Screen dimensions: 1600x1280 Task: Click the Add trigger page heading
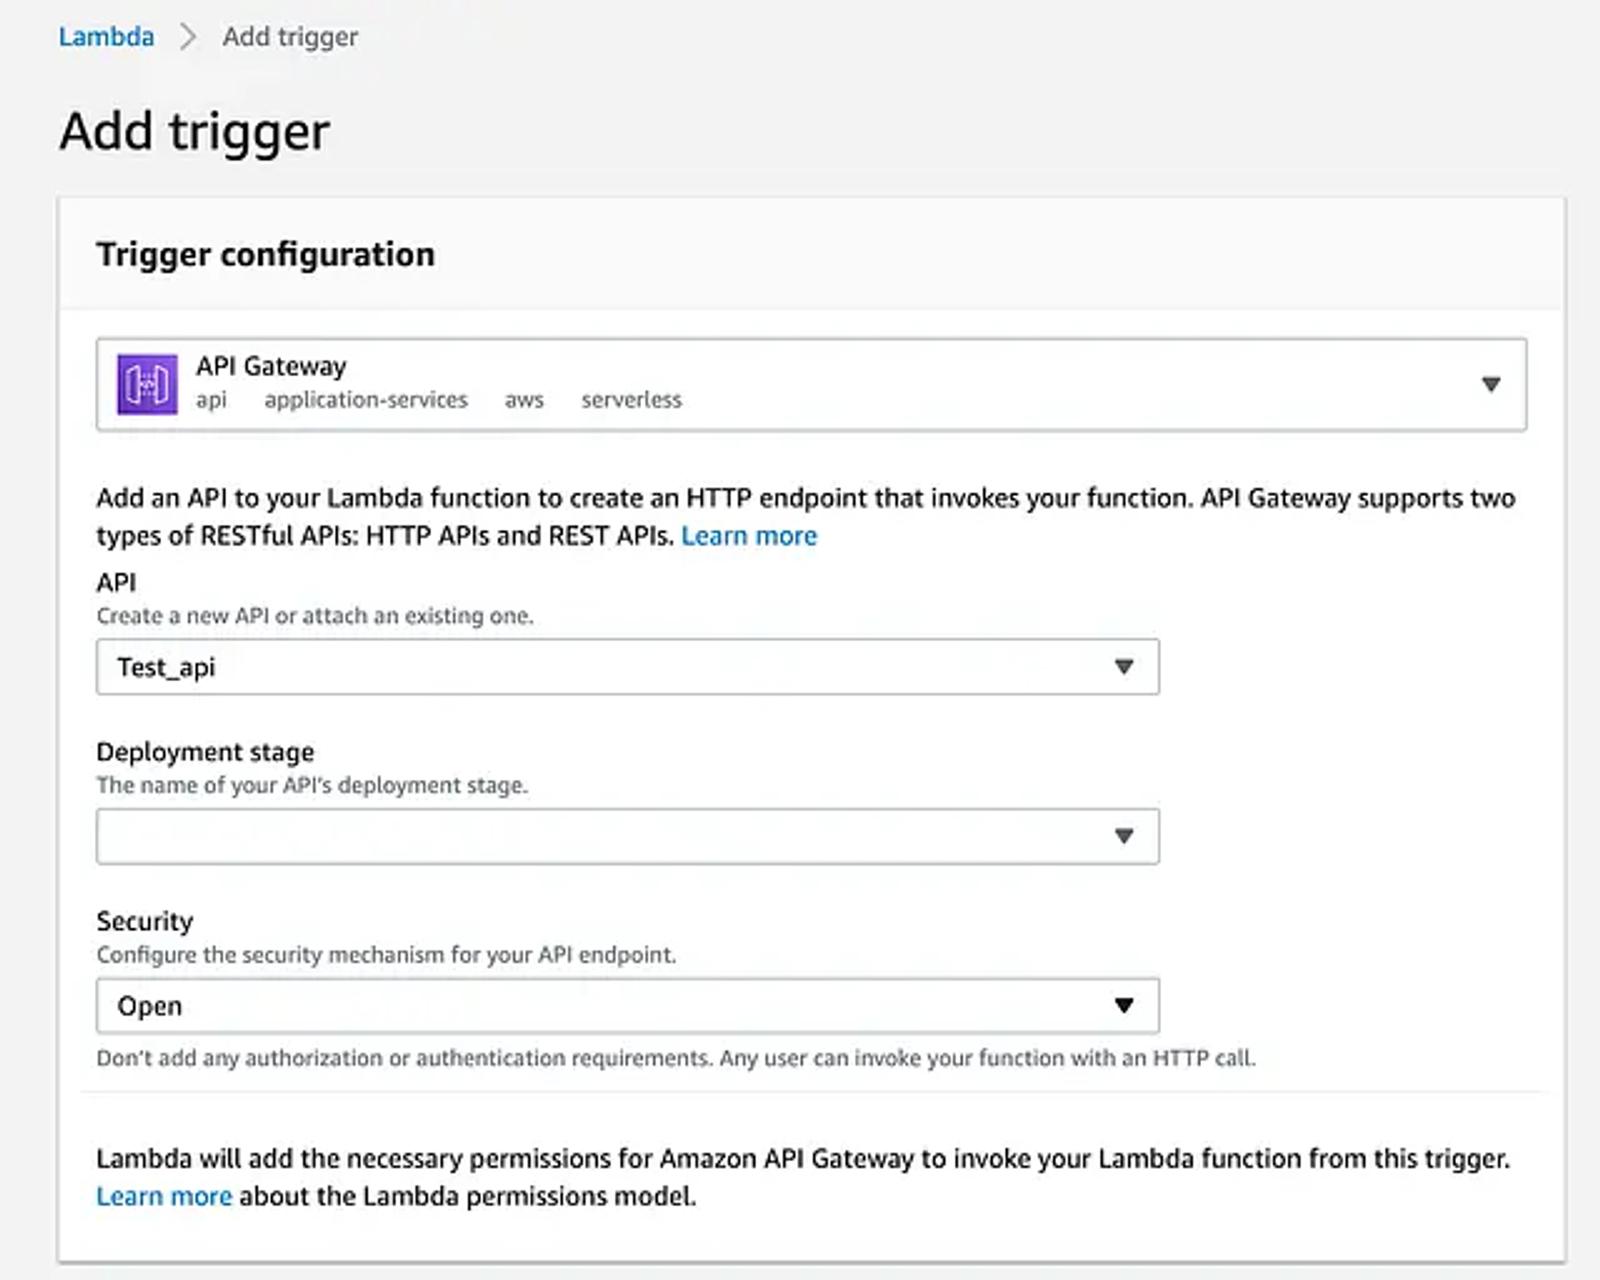click(x=195, y=132)
